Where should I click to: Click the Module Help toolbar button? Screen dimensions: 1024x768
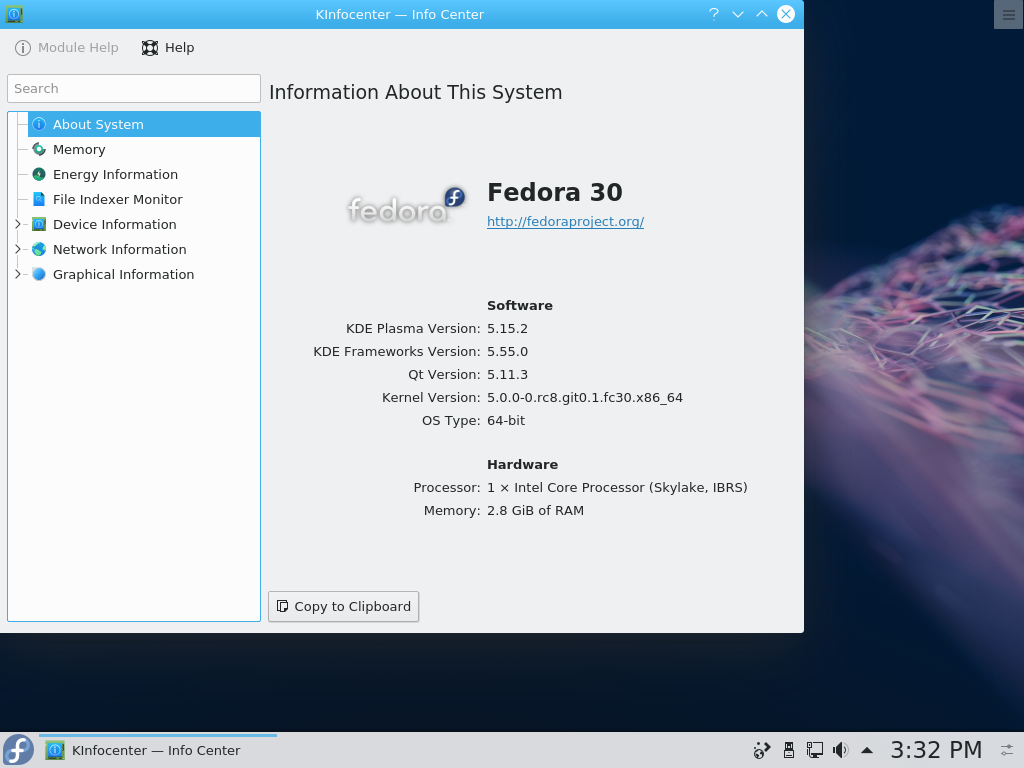[x=67, y=48]
